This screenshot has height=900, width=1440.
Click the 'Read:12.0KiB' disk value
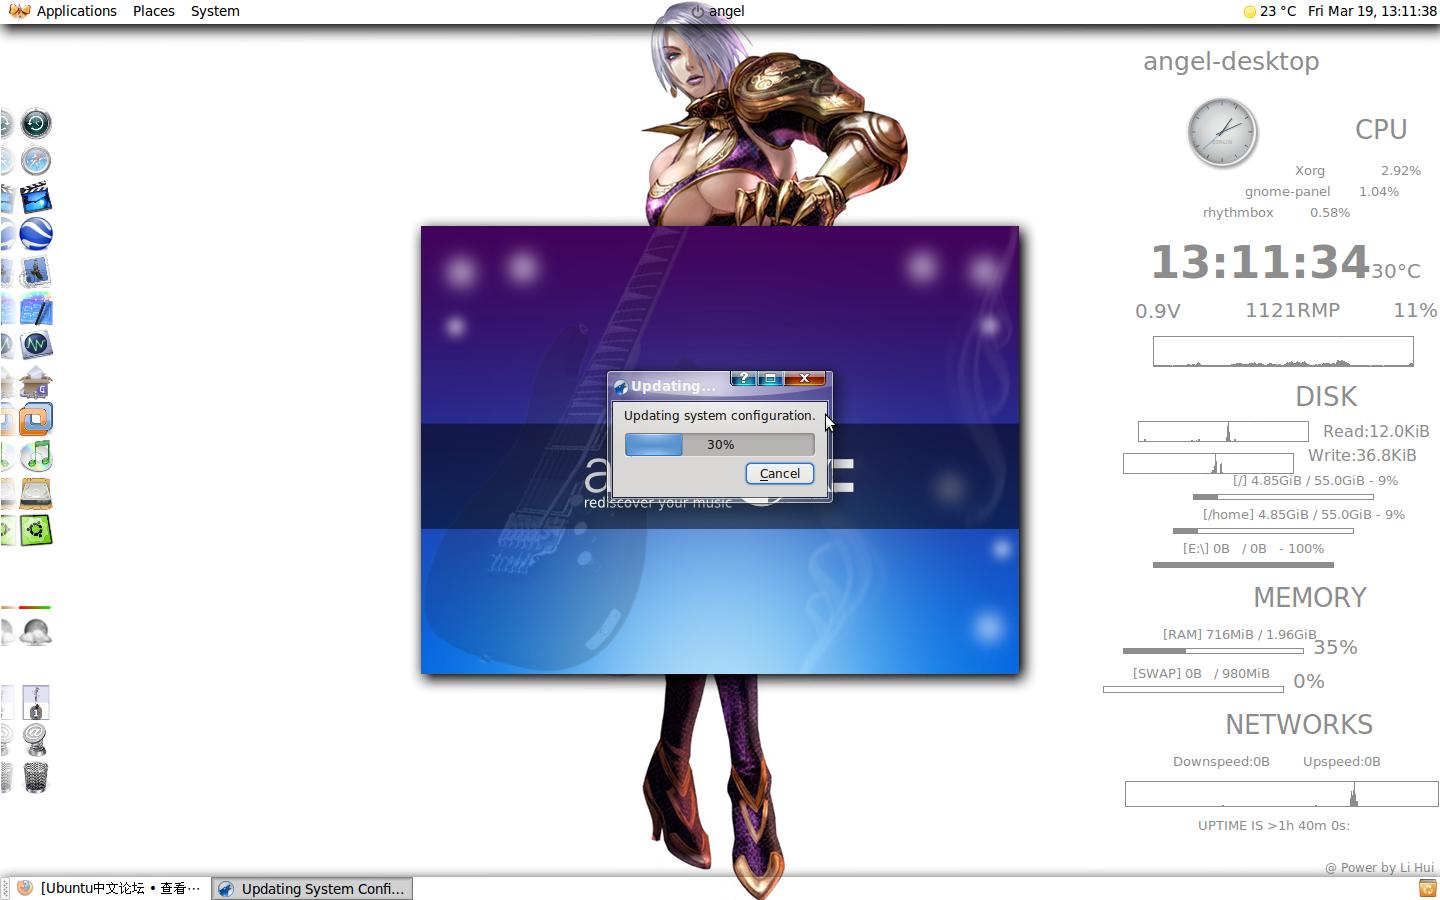(1376, 432)
